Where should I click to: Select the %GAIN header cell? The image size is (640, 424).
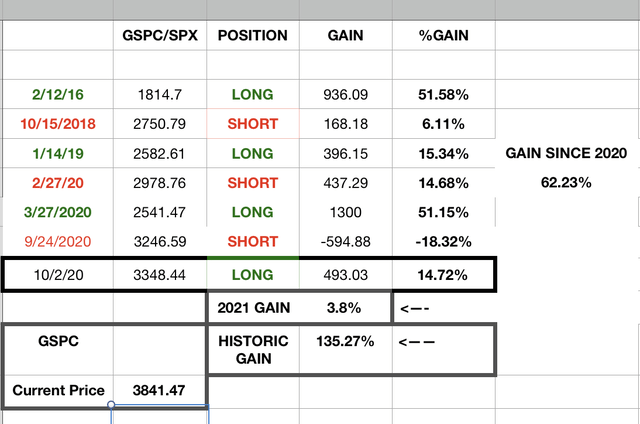coord(444,36)
